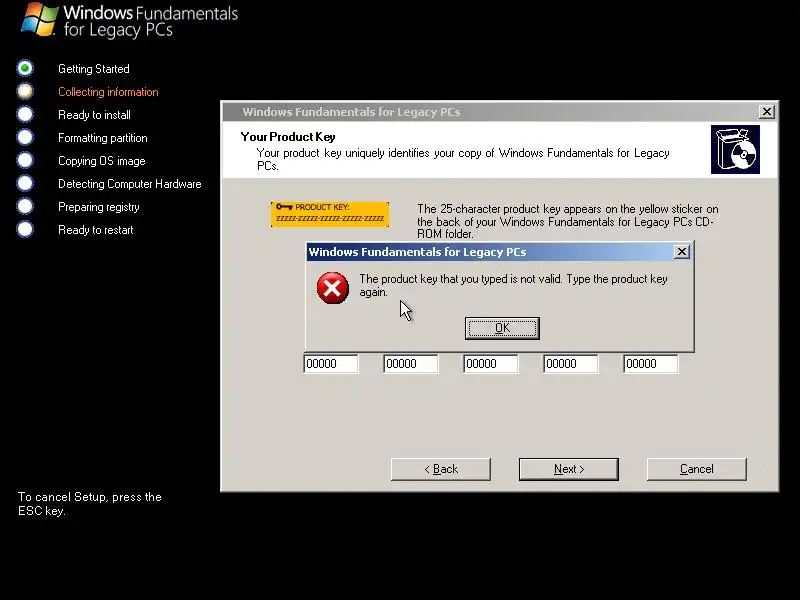This screenshot has width=800, height=600.
Task: Click the "Ready to install" step label
Action: pos(94,115)
